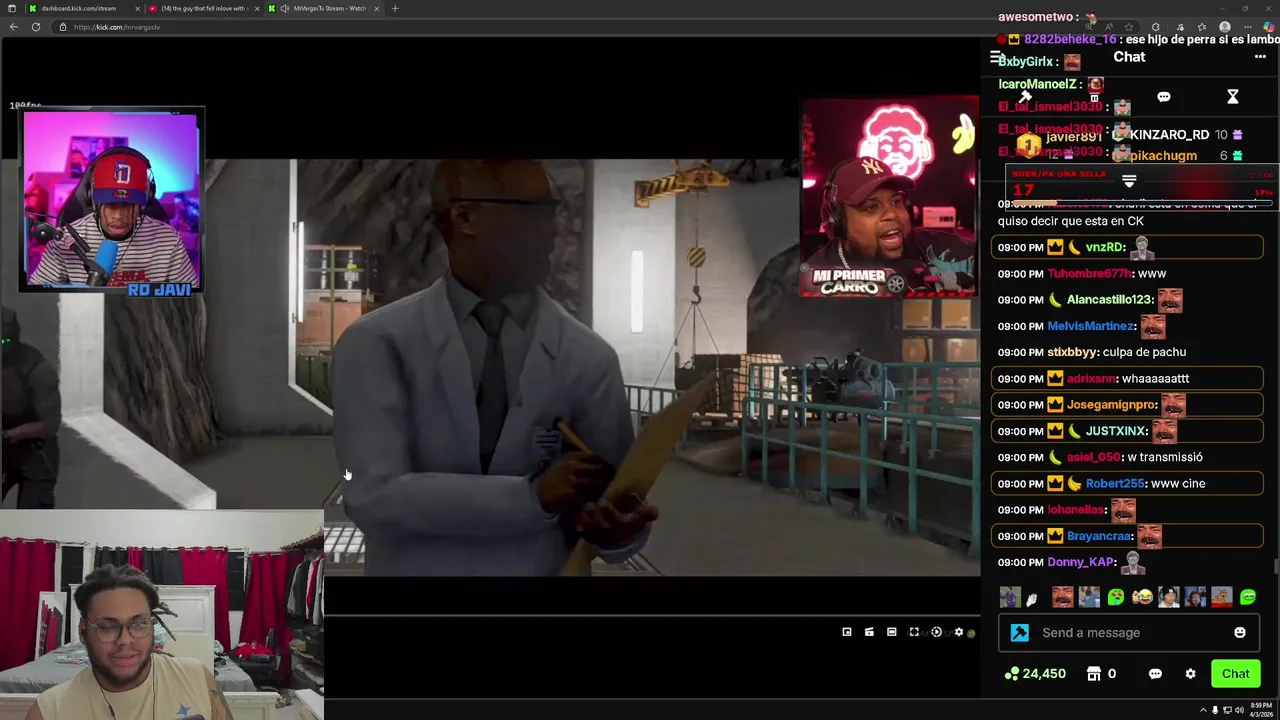Open taskbar clock and date

tap(1260, 710)
